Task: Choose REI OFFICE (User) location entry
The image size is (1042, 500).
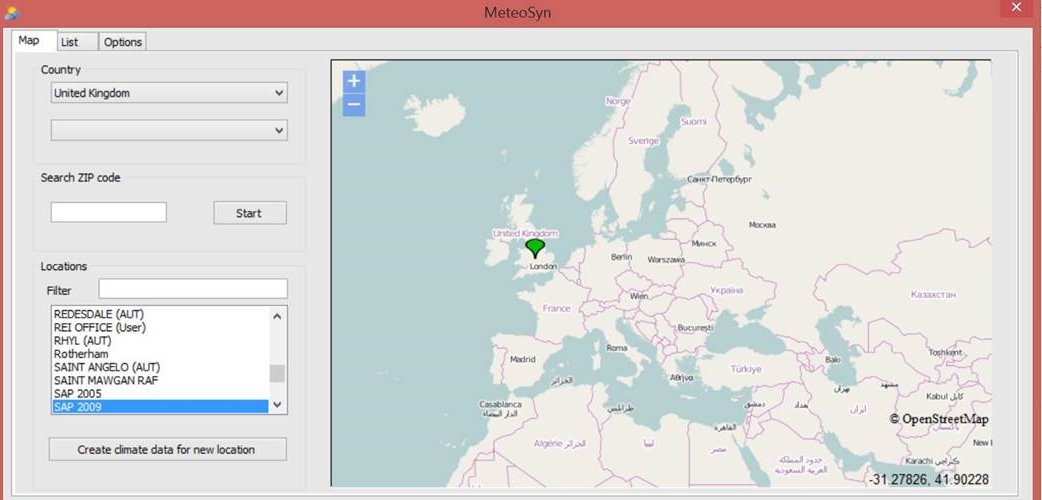Action: pos(101,327)
